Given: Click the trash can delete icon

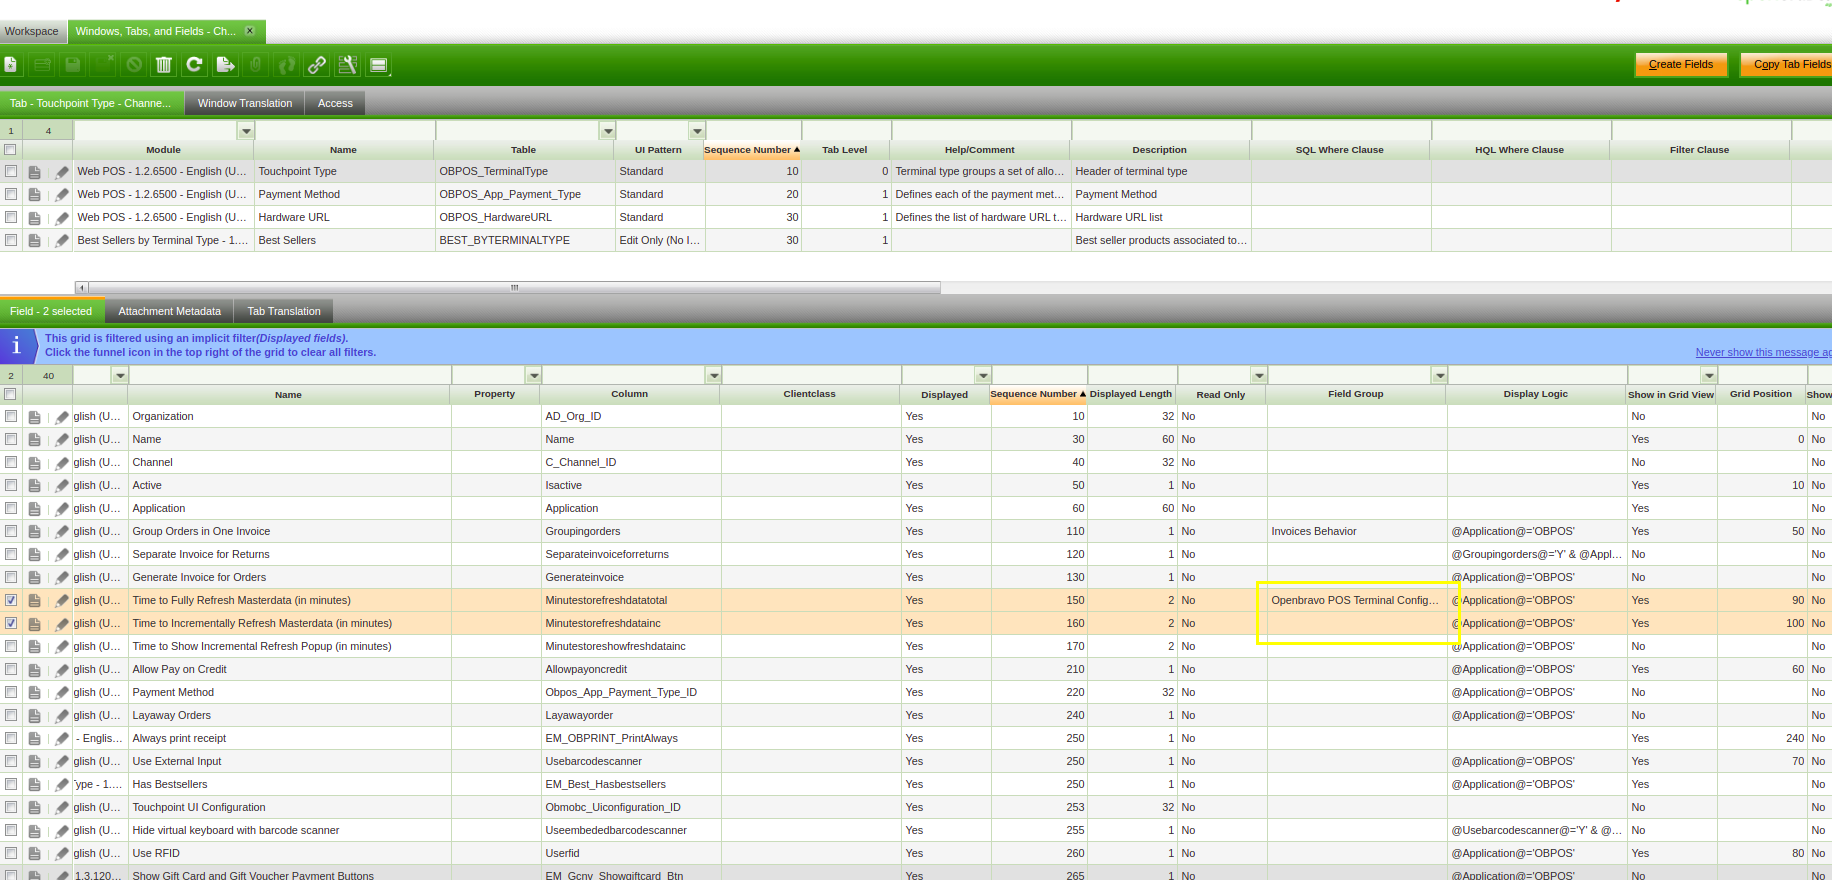Looking at the screenshot, I should tap(164, 65).
